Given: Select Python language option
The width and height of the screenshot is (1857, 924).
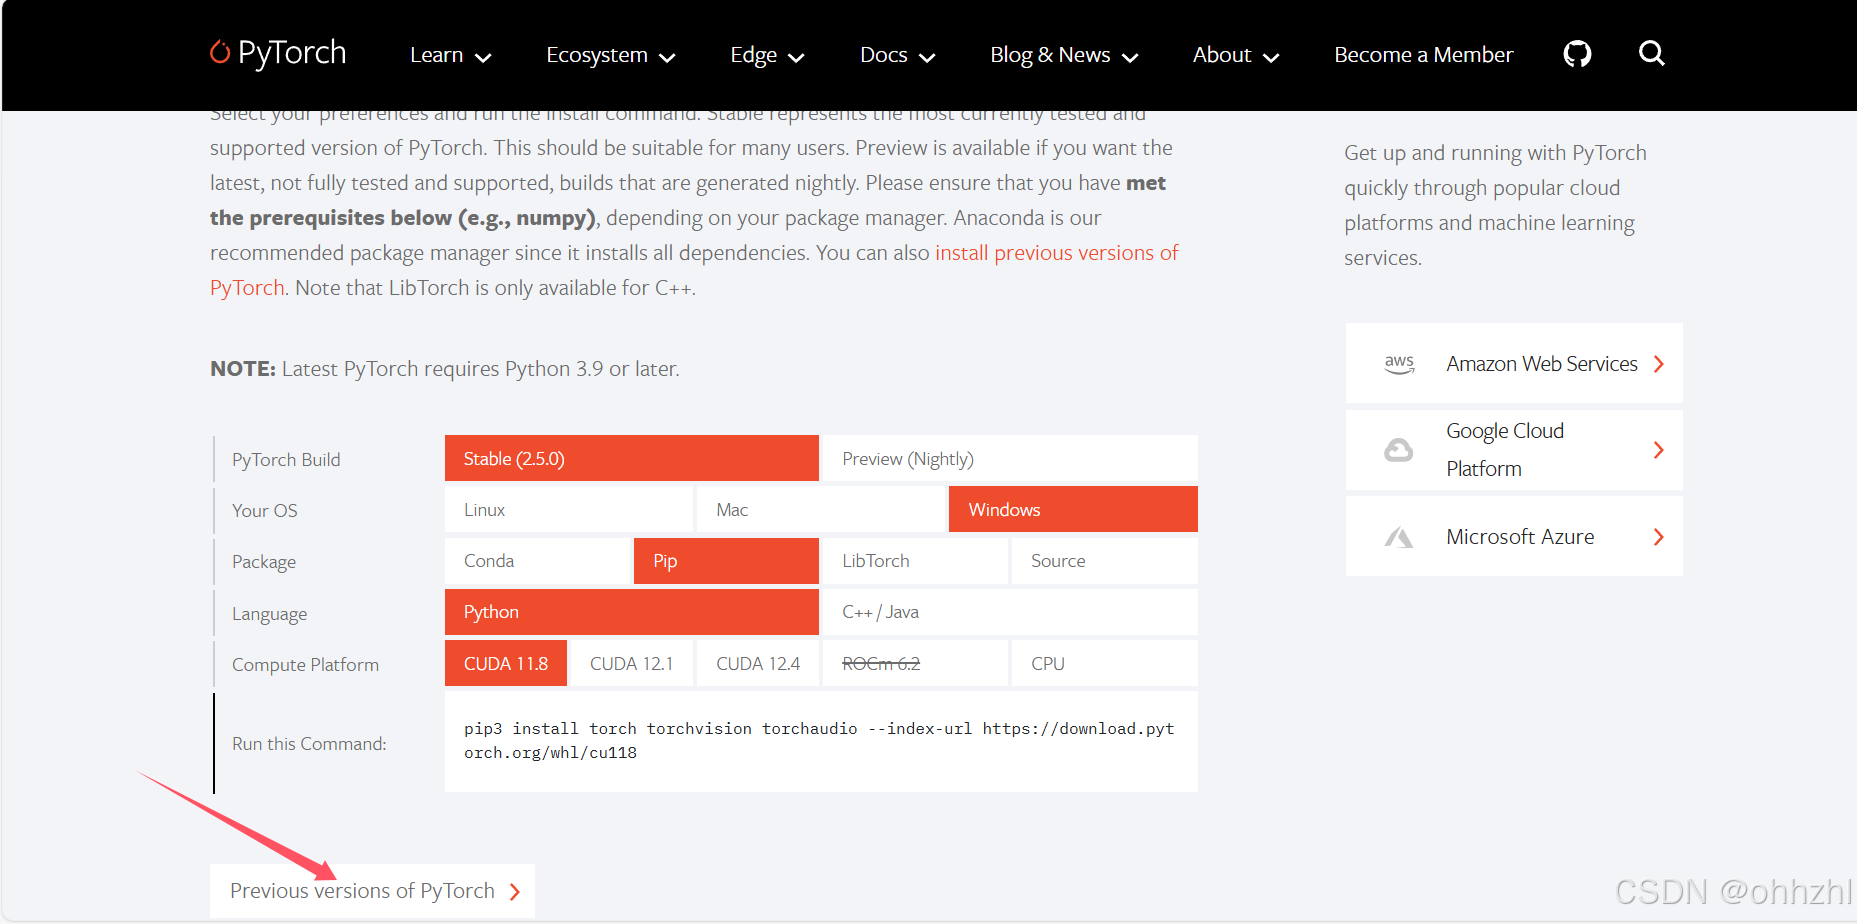Looking at the screenshot, I should (x=631, y=612).
